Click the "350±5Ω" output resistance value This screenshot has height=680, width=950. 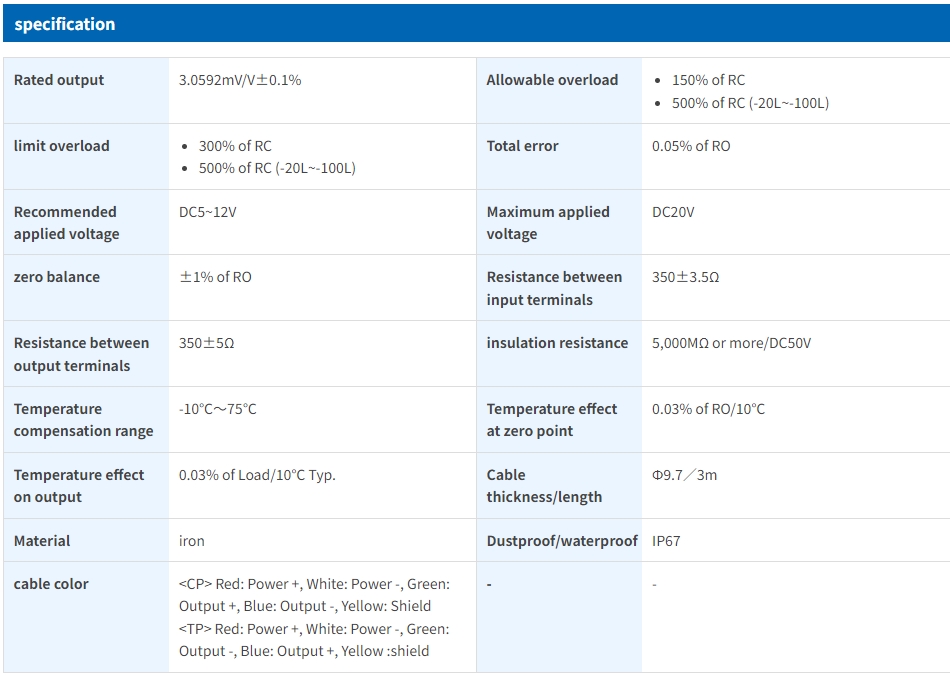click(x=207, y=343)
